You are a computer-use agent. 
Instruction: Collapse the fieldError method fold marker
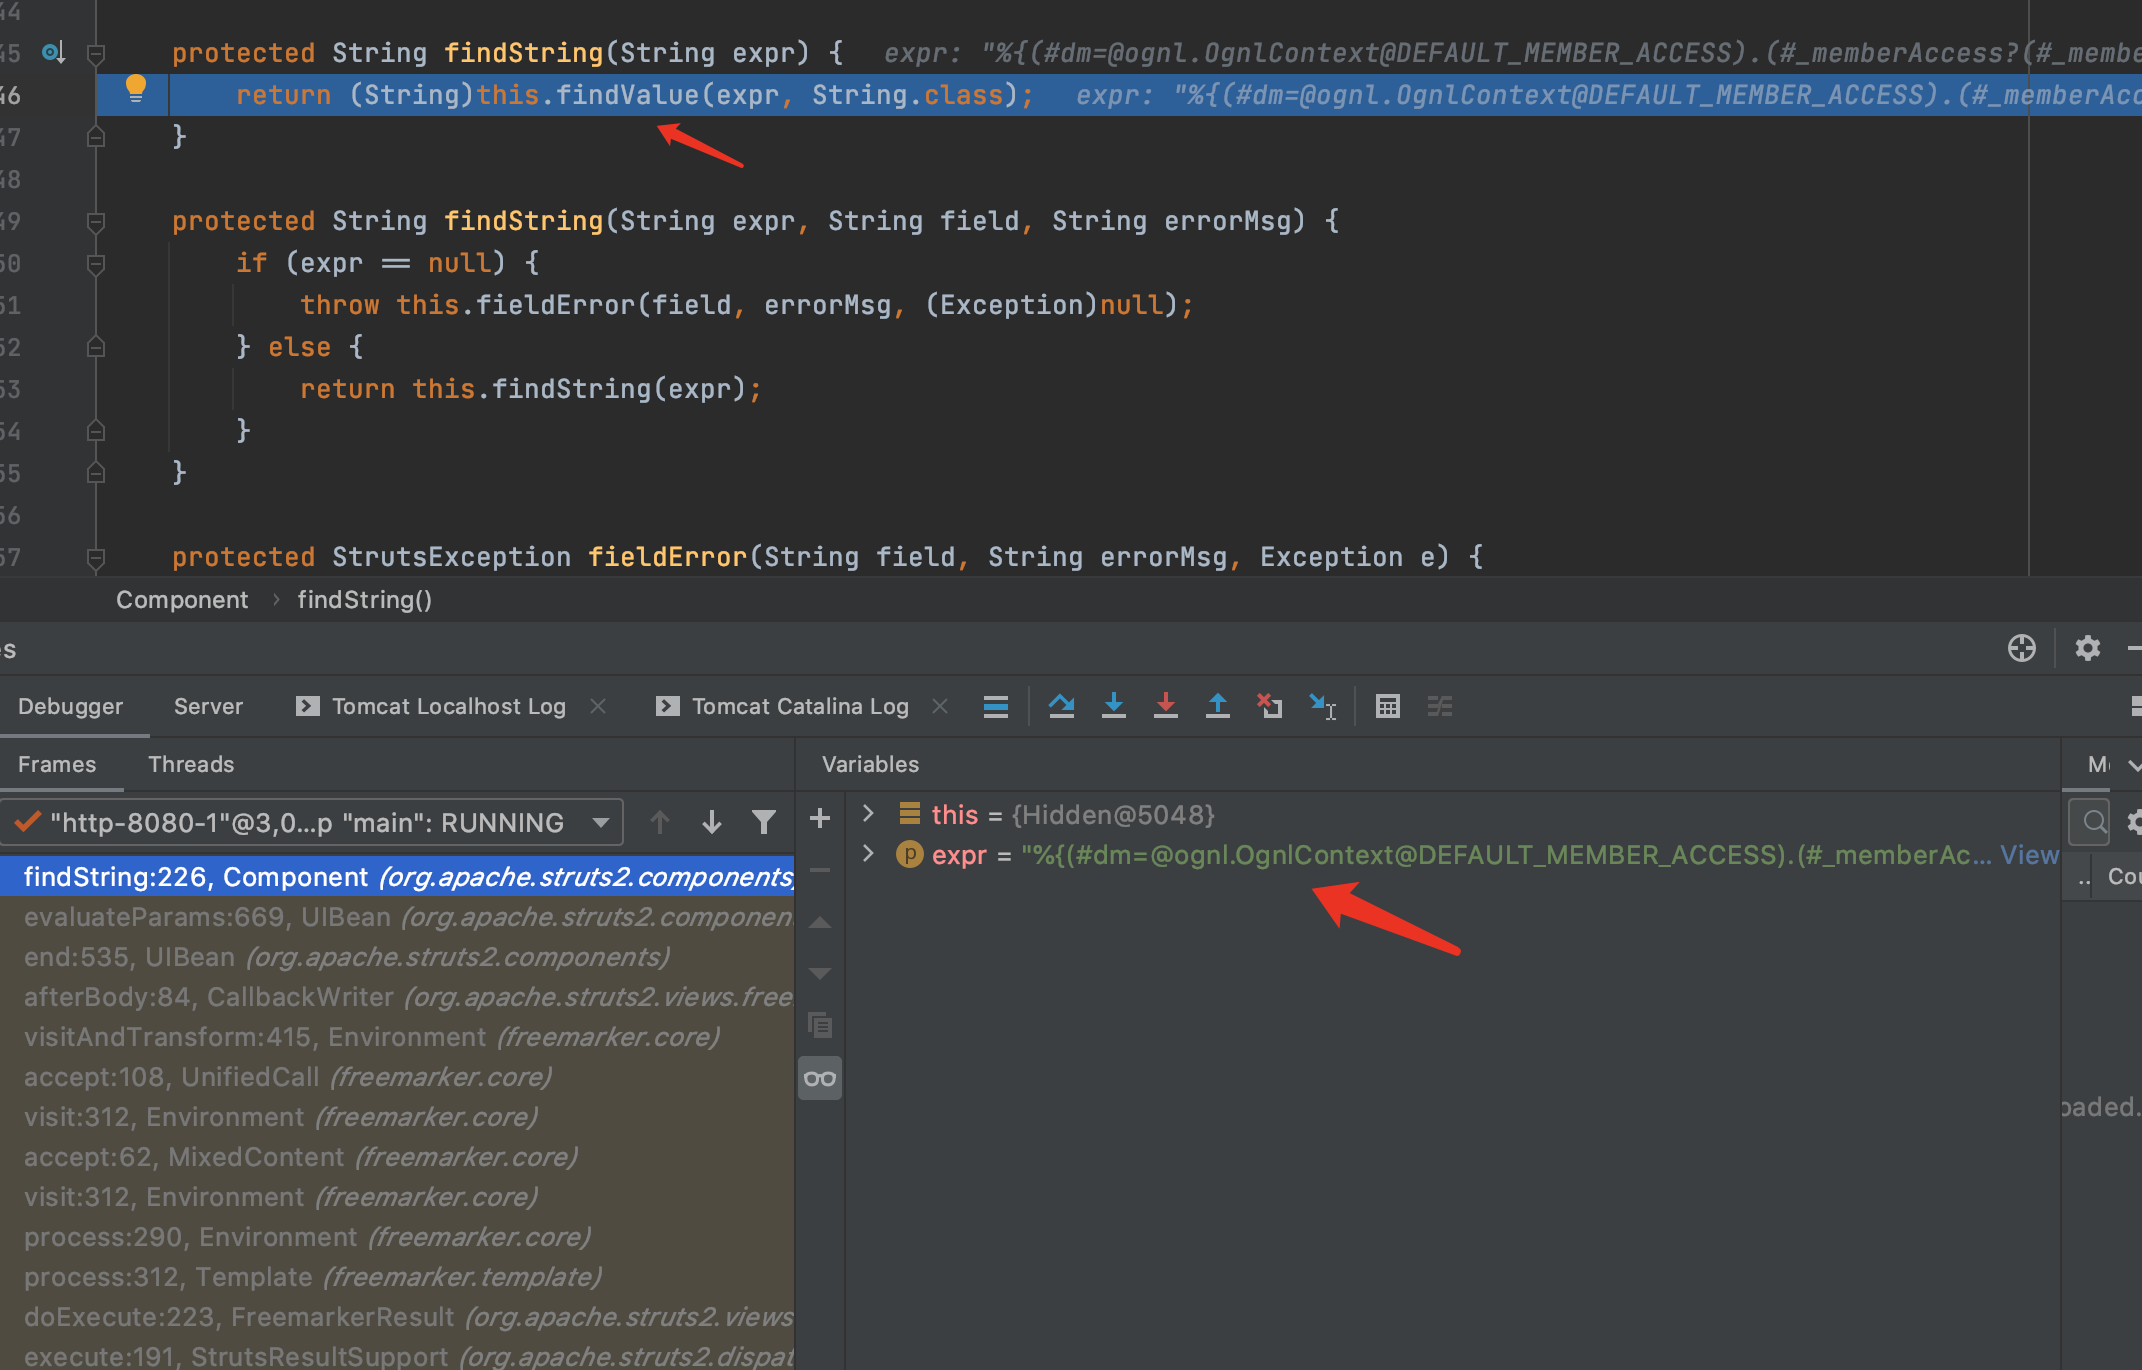click(x=96, y=557)
